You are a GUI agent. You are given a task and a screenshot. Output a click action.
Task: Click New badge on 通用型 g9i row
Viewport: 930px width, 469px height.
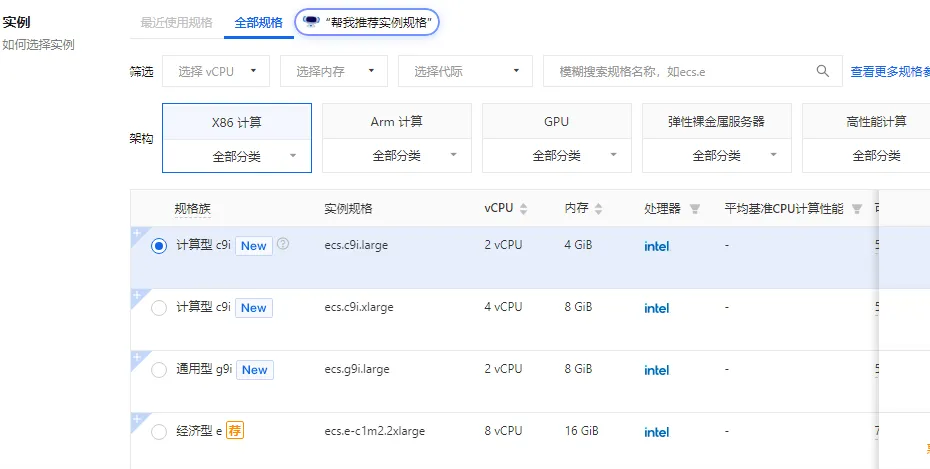[254, 370]
